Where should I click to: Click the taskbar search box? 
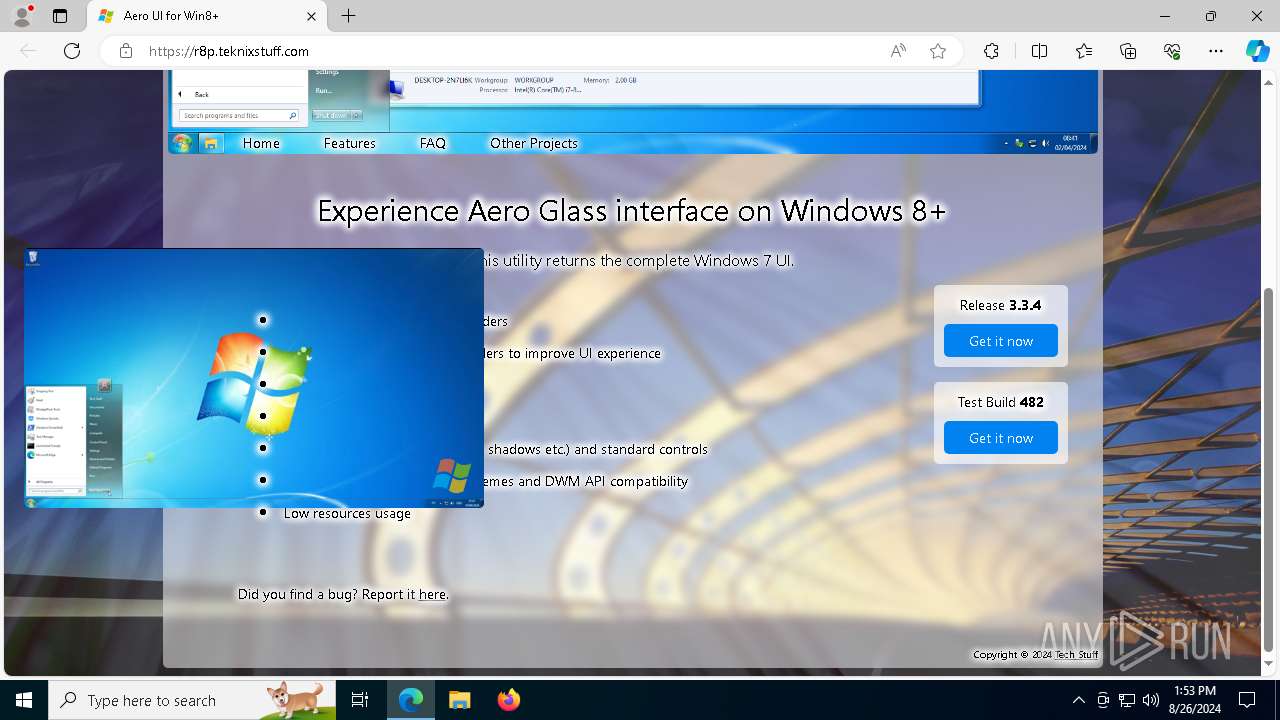point(192,700)
